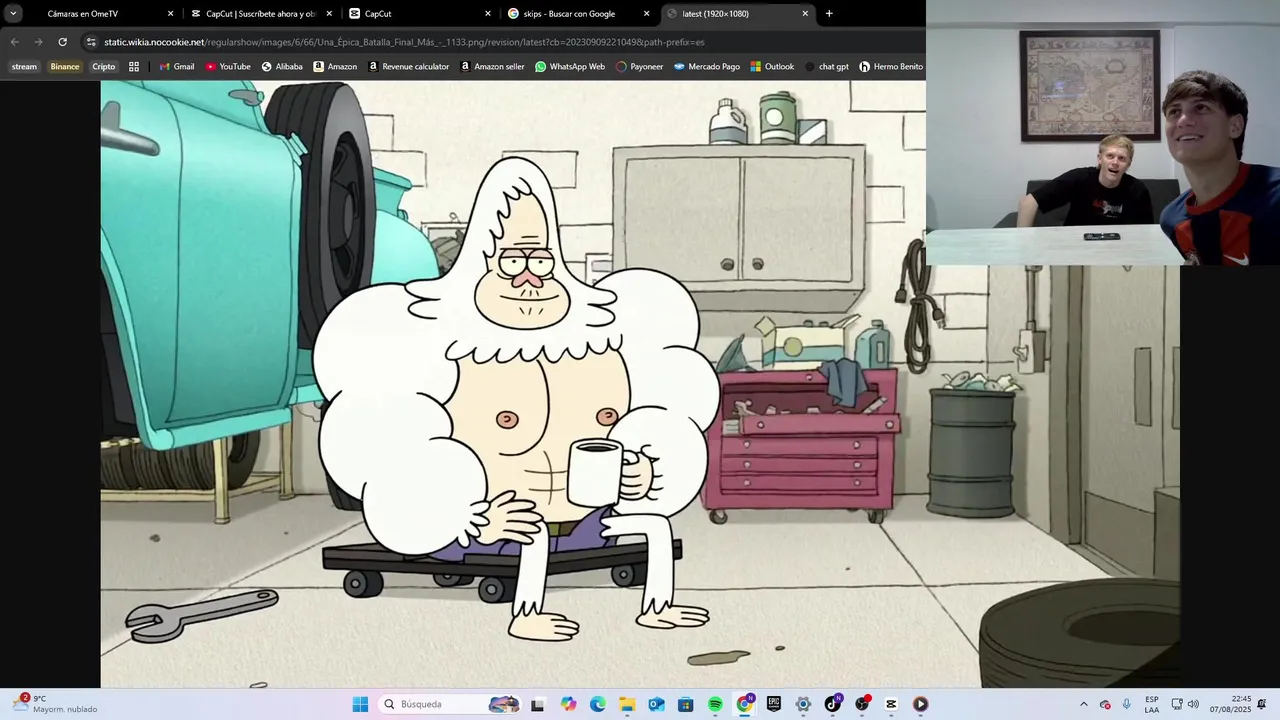Screen dimensions: 1280x720
Task: Open the Payoneer bookmark
Action: (639, 67)
